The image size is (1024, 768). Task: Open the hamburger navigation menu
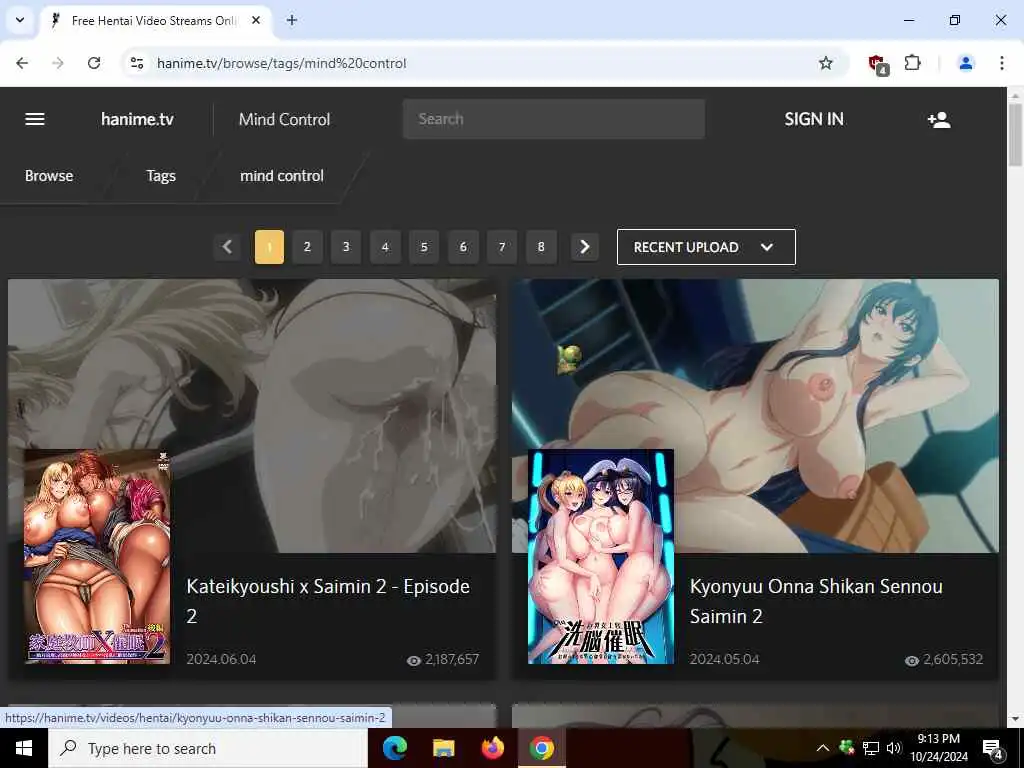[x=35, y=119]
